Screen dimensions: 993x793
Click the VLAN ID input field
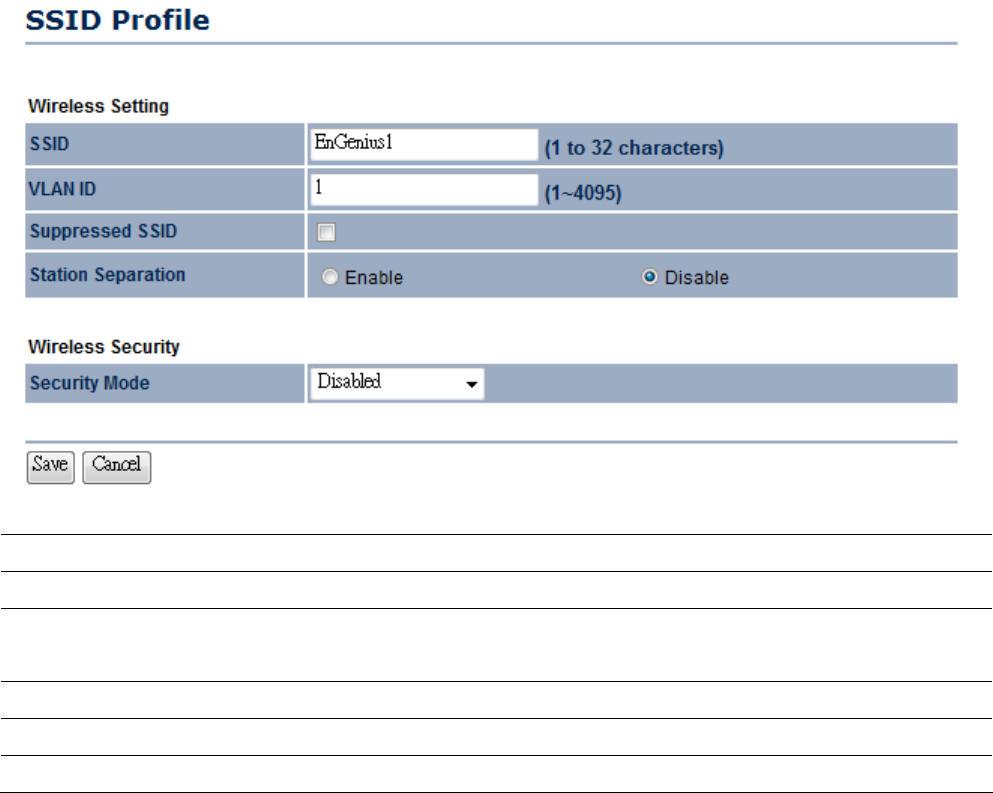click(424, 189)
